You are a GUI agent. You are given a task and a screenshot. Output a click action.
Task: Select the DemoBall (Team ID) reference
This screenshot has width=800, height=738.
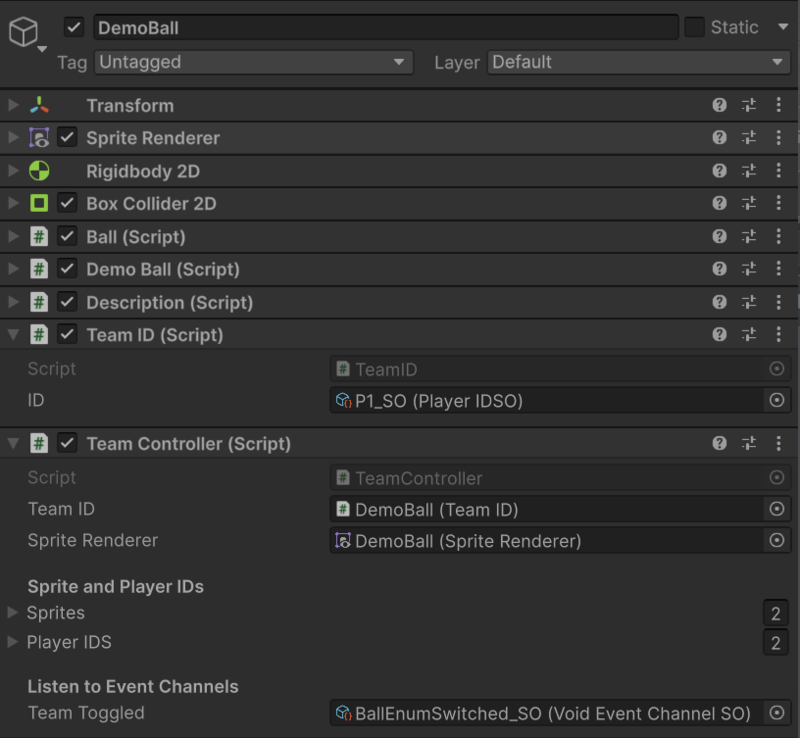pos(547,509)
